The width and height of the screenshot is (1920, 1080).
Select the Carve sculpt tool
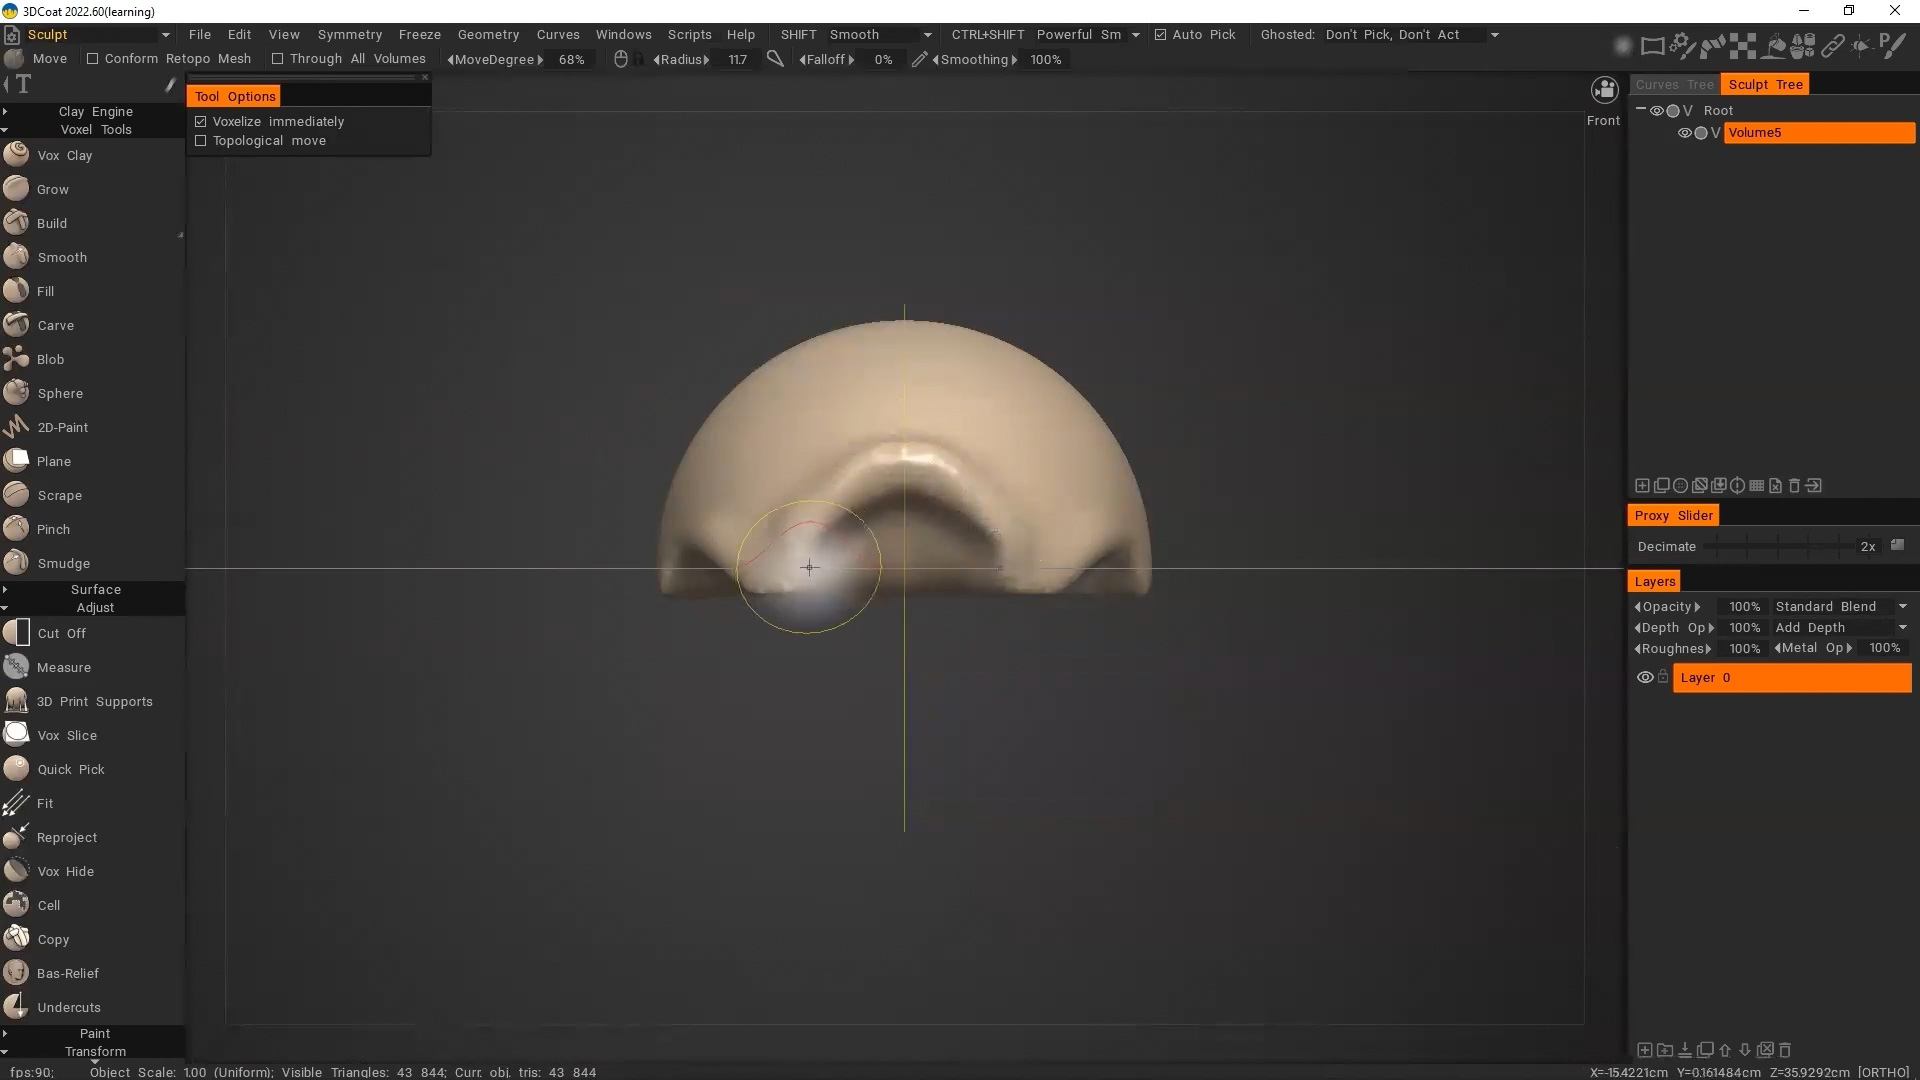(55, 325)
